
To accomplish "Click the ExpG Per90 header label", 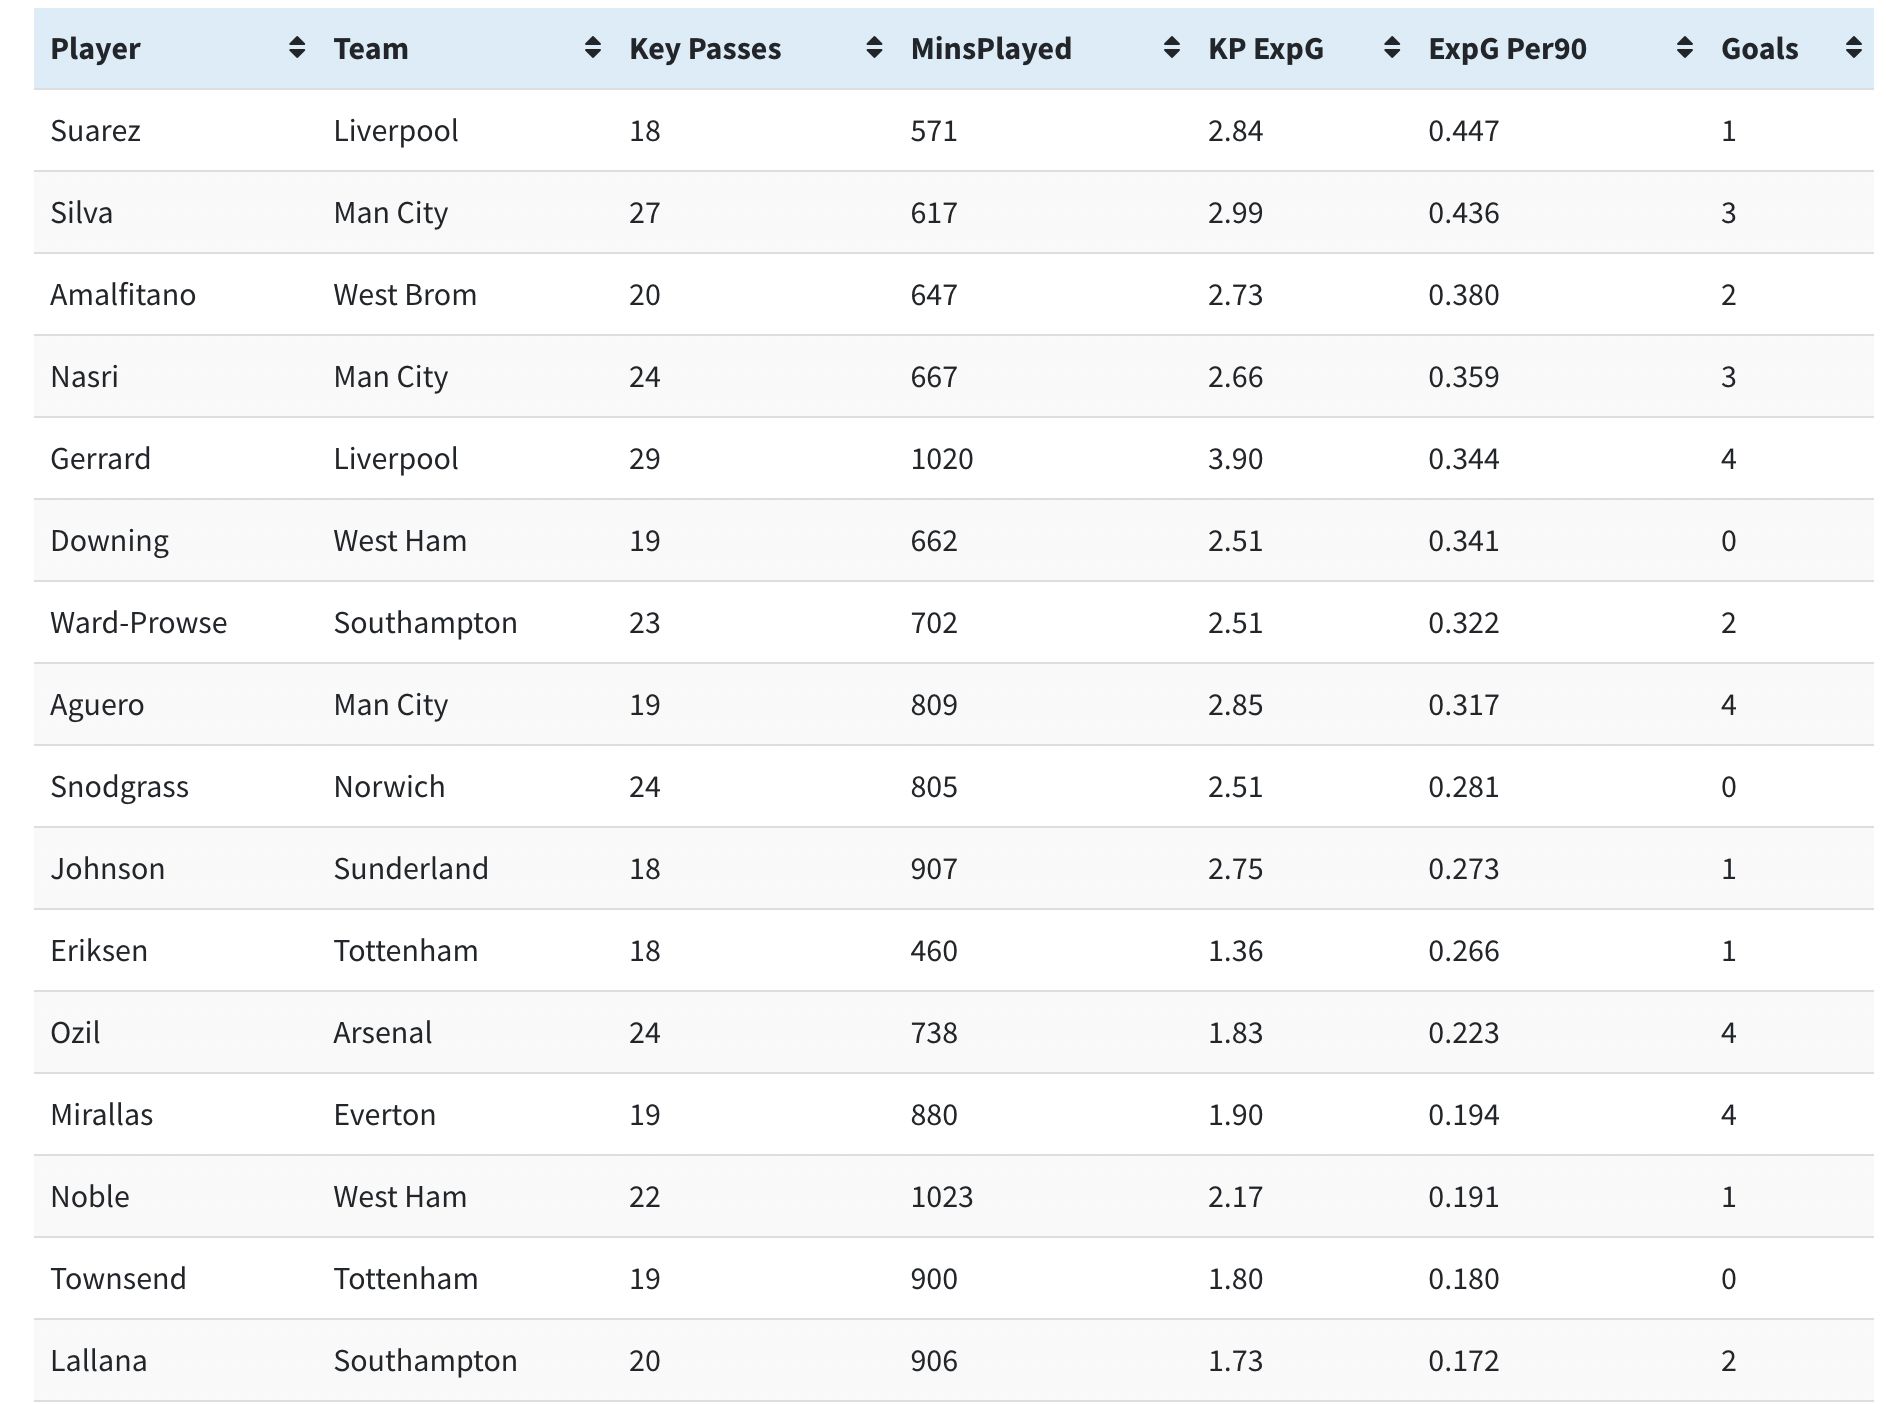I will coord(1507,49).
